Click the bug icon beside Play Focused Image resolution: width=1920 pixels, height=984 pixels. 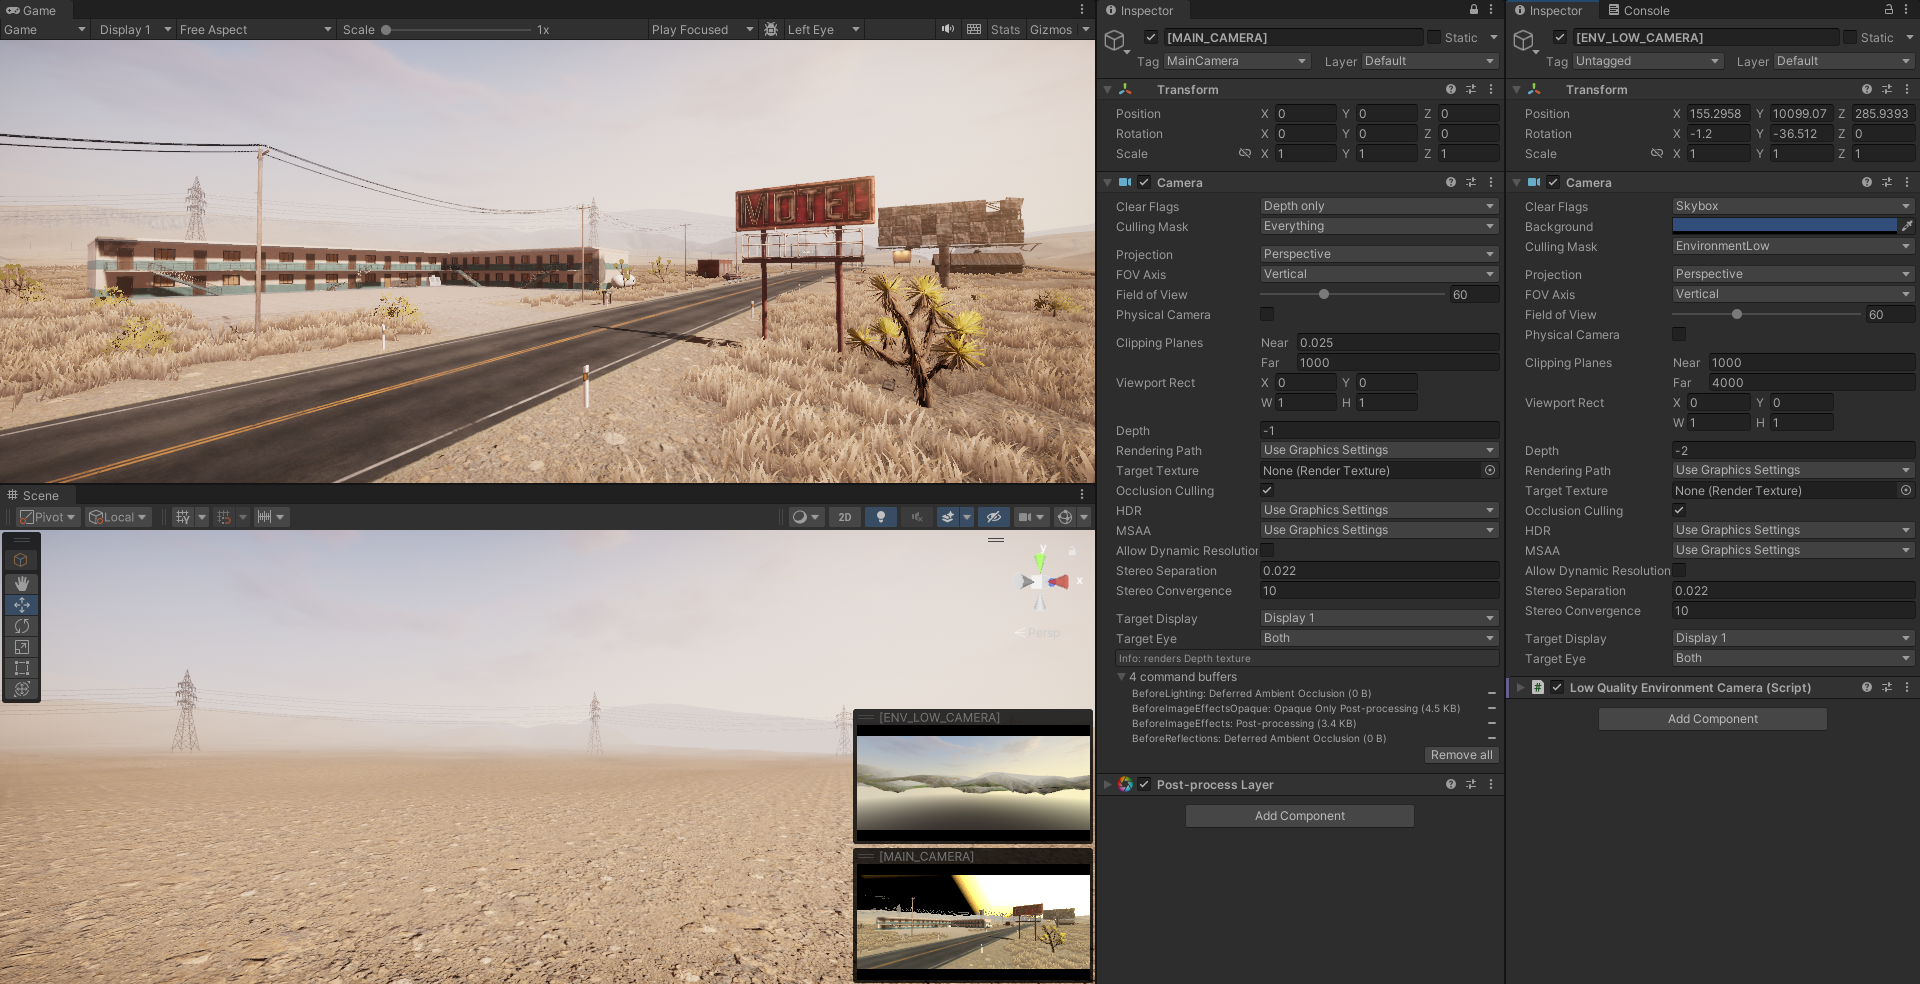(771, 29)
